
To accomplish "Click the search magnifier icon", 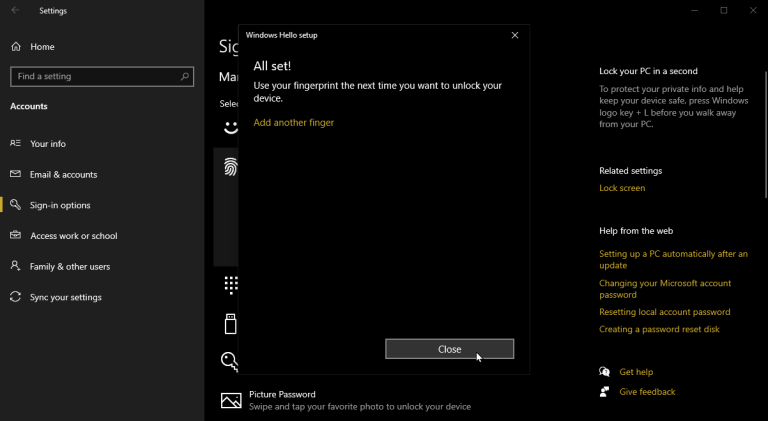I will pos(185,76).
